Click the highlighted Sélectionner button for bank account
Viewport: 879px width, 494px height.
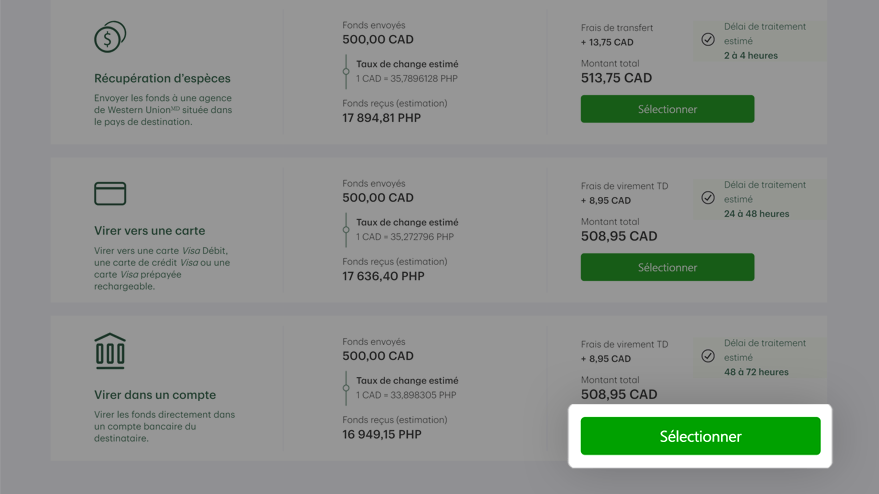pos(700,436)
